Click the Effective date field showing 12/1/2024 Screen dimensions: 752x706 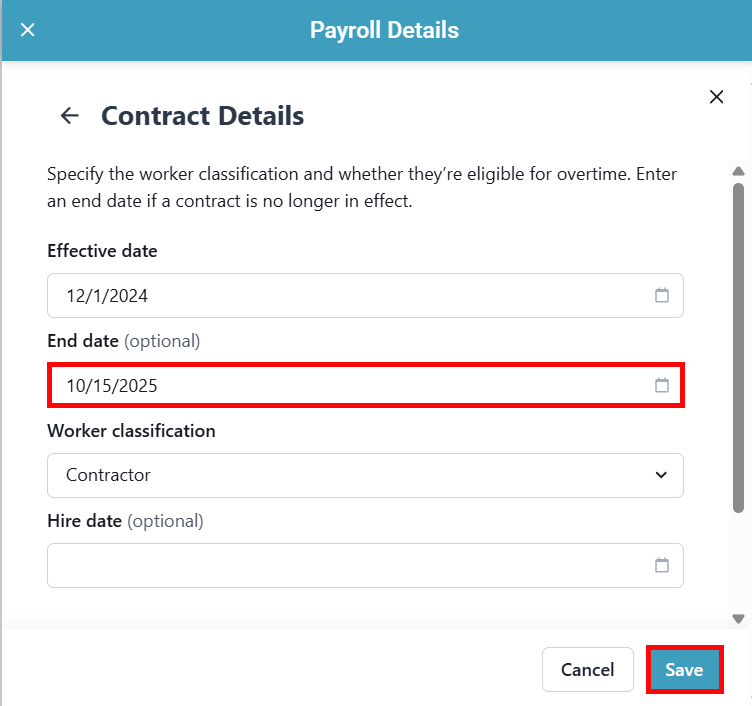pyautogui.click(x=350, y=296)
